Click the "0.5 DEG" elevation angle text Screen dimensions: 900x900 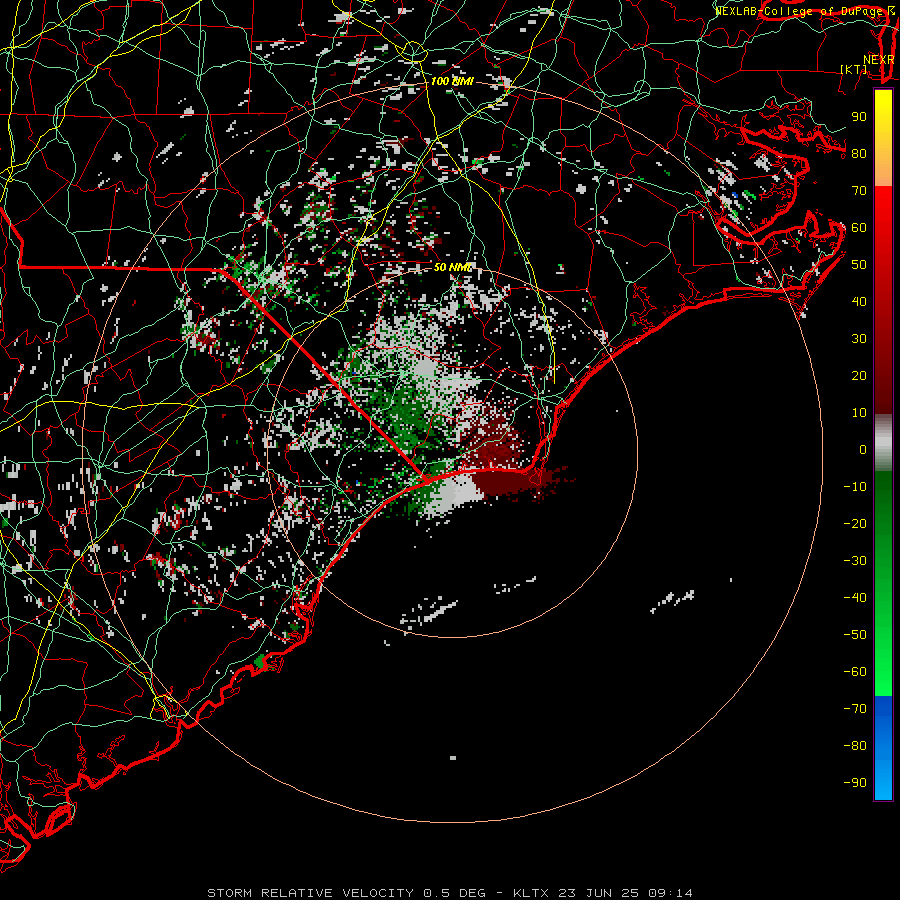click(x=455, y=893)
